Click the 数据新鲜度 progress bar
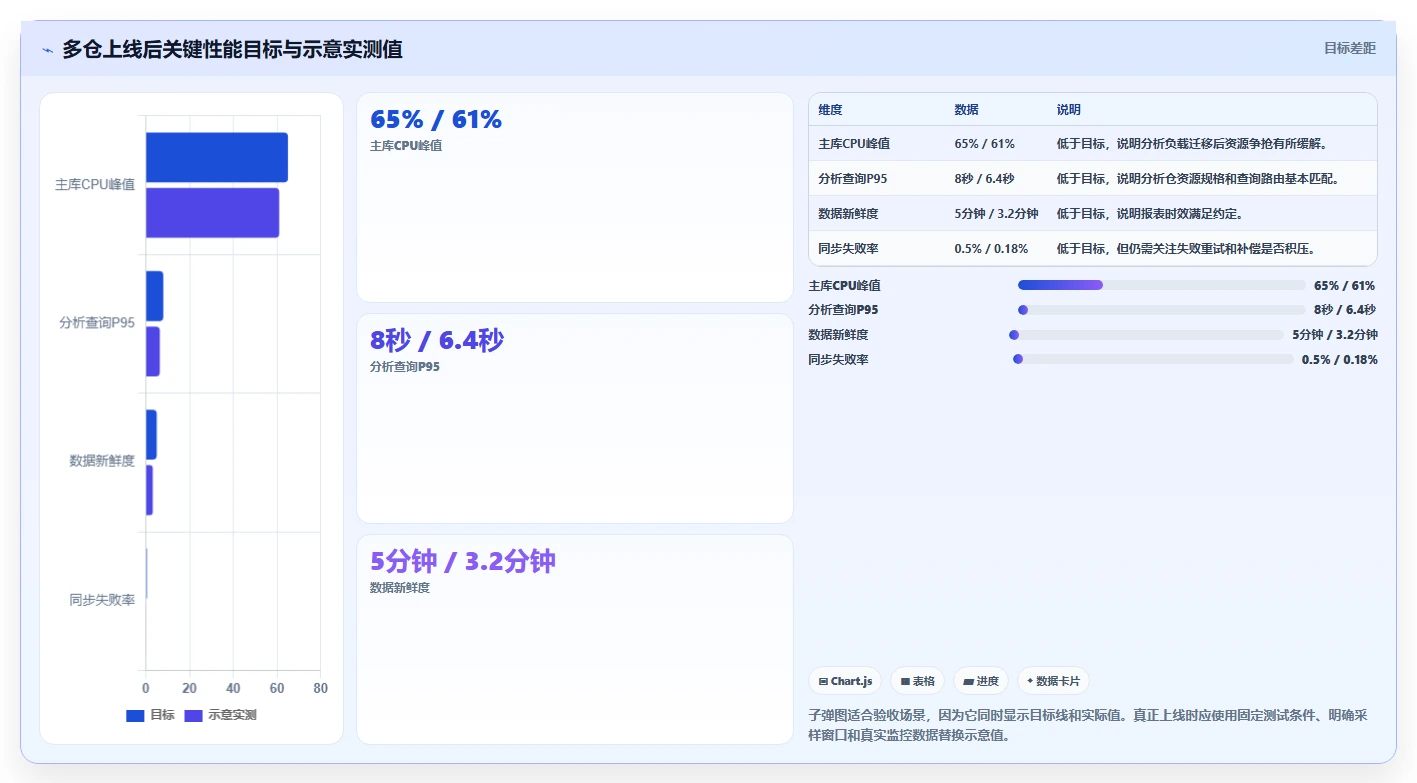This screenshot has width=1417, height=783. (1146, 335)
